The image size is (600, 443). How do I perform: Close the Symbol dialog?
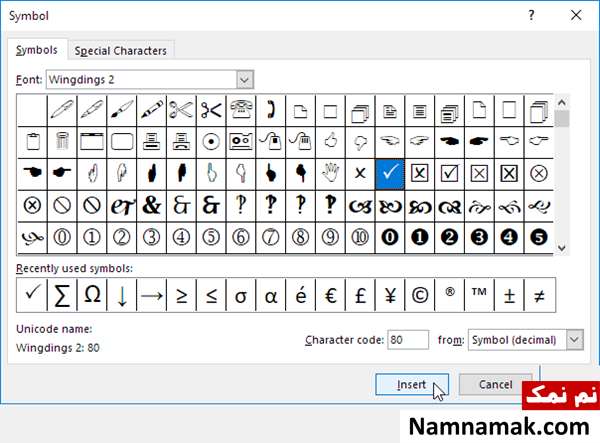(x=576, y=15)
